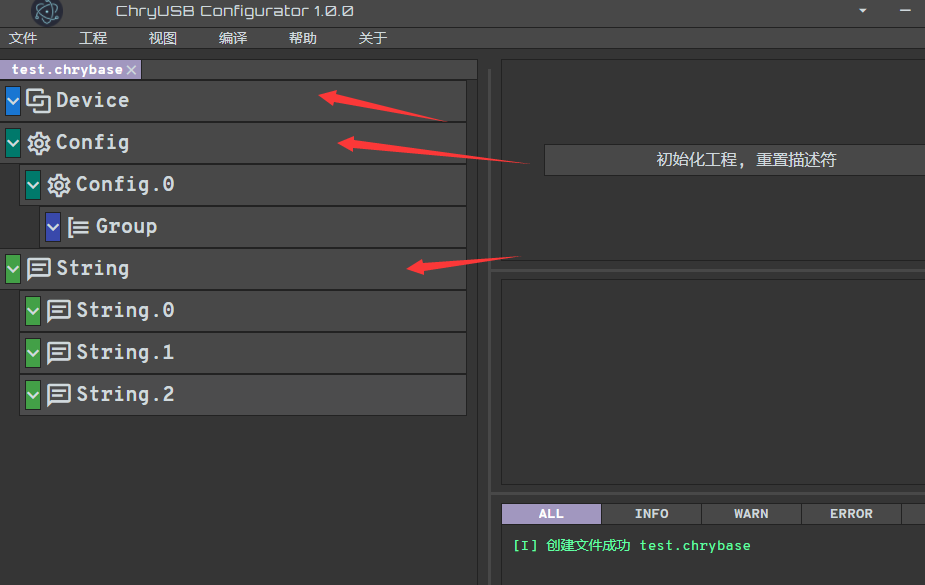Image resolution: width=925 pixels, height=585 pixels.
Task: Click the message icon beside String.0
Action: tap(59, 311)
